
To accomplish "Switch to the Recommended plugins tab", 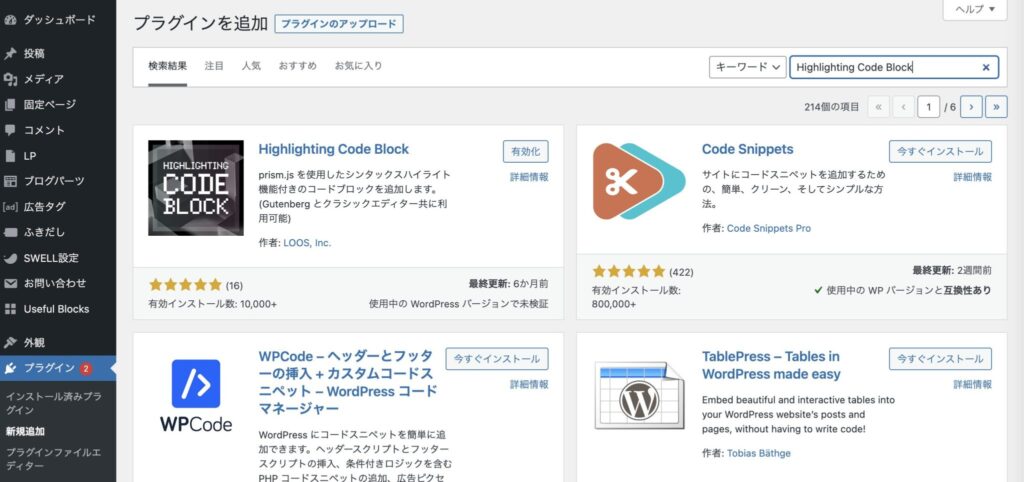I will [x=298, y=66].
